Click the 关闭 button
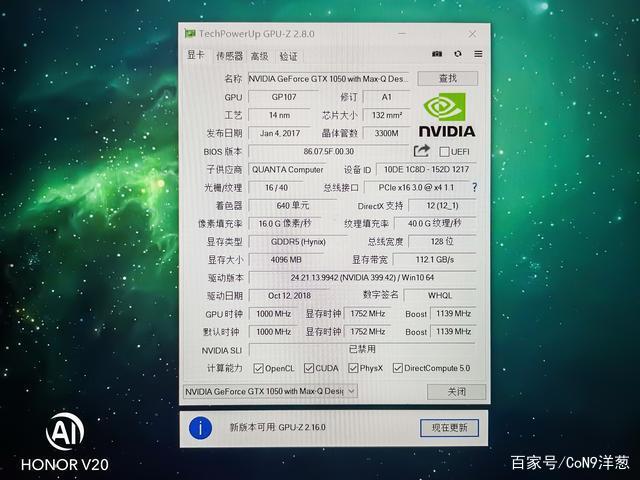The height and width of the screenshot is (480, 640). click(x=456, y=392)
